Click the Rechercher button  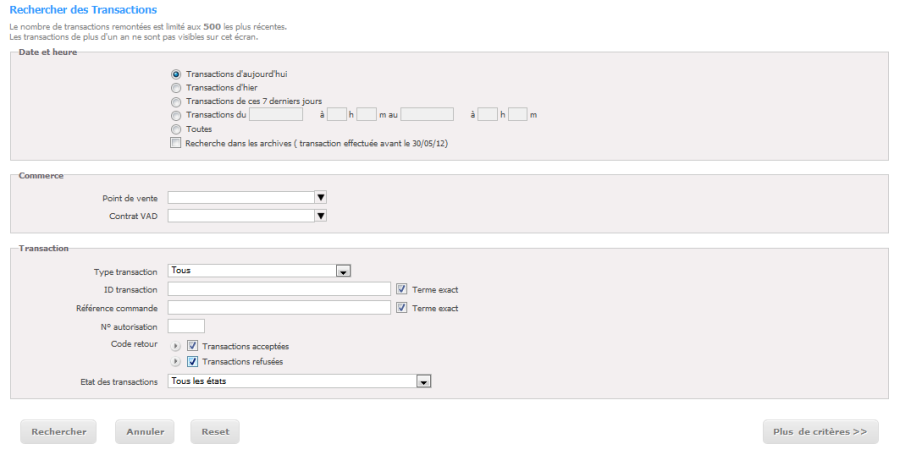(59, 431)
